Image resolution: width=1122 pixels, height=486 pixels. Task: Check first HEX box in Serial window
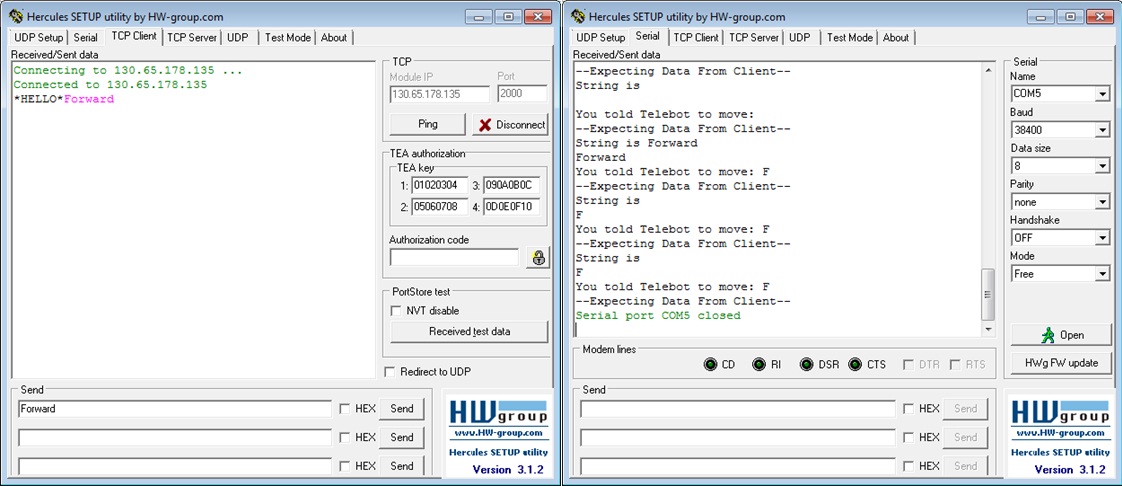pyautogui.click(x=908, y=409)
